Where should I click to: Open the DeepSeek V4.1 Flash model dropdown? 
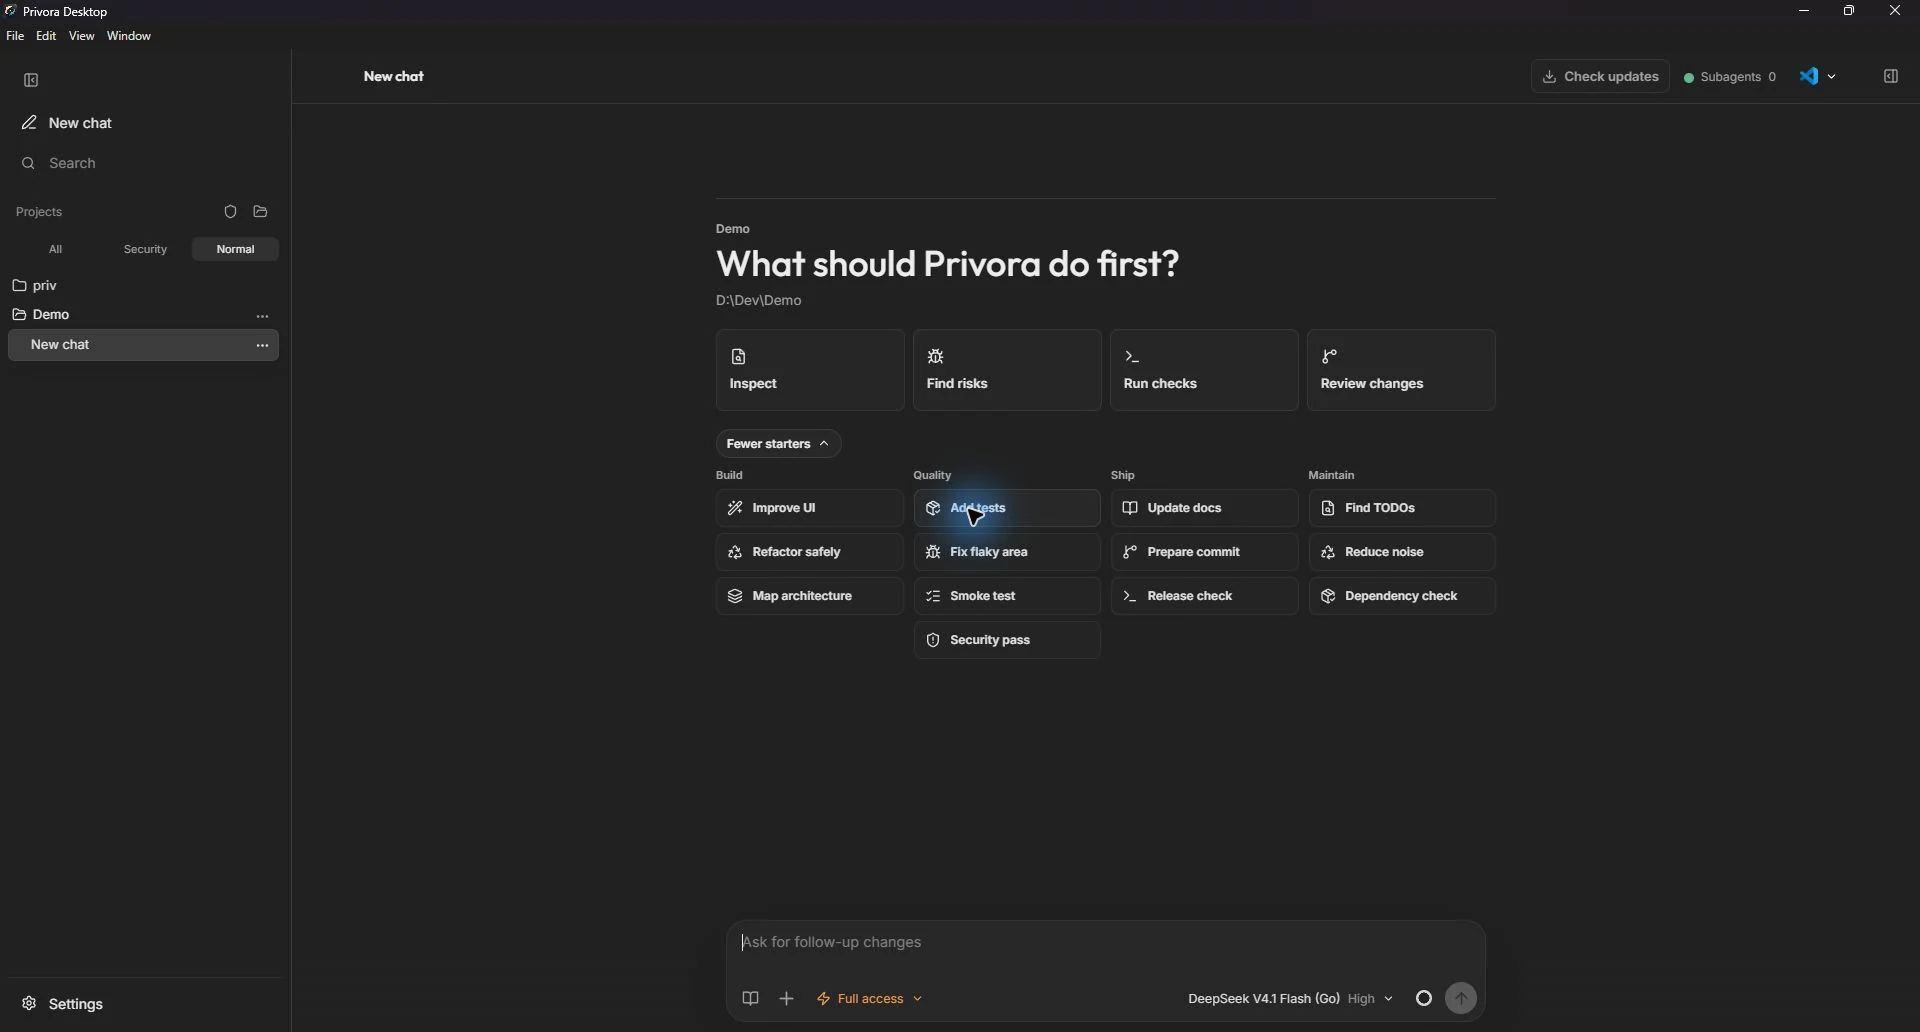click(1290, 999)
